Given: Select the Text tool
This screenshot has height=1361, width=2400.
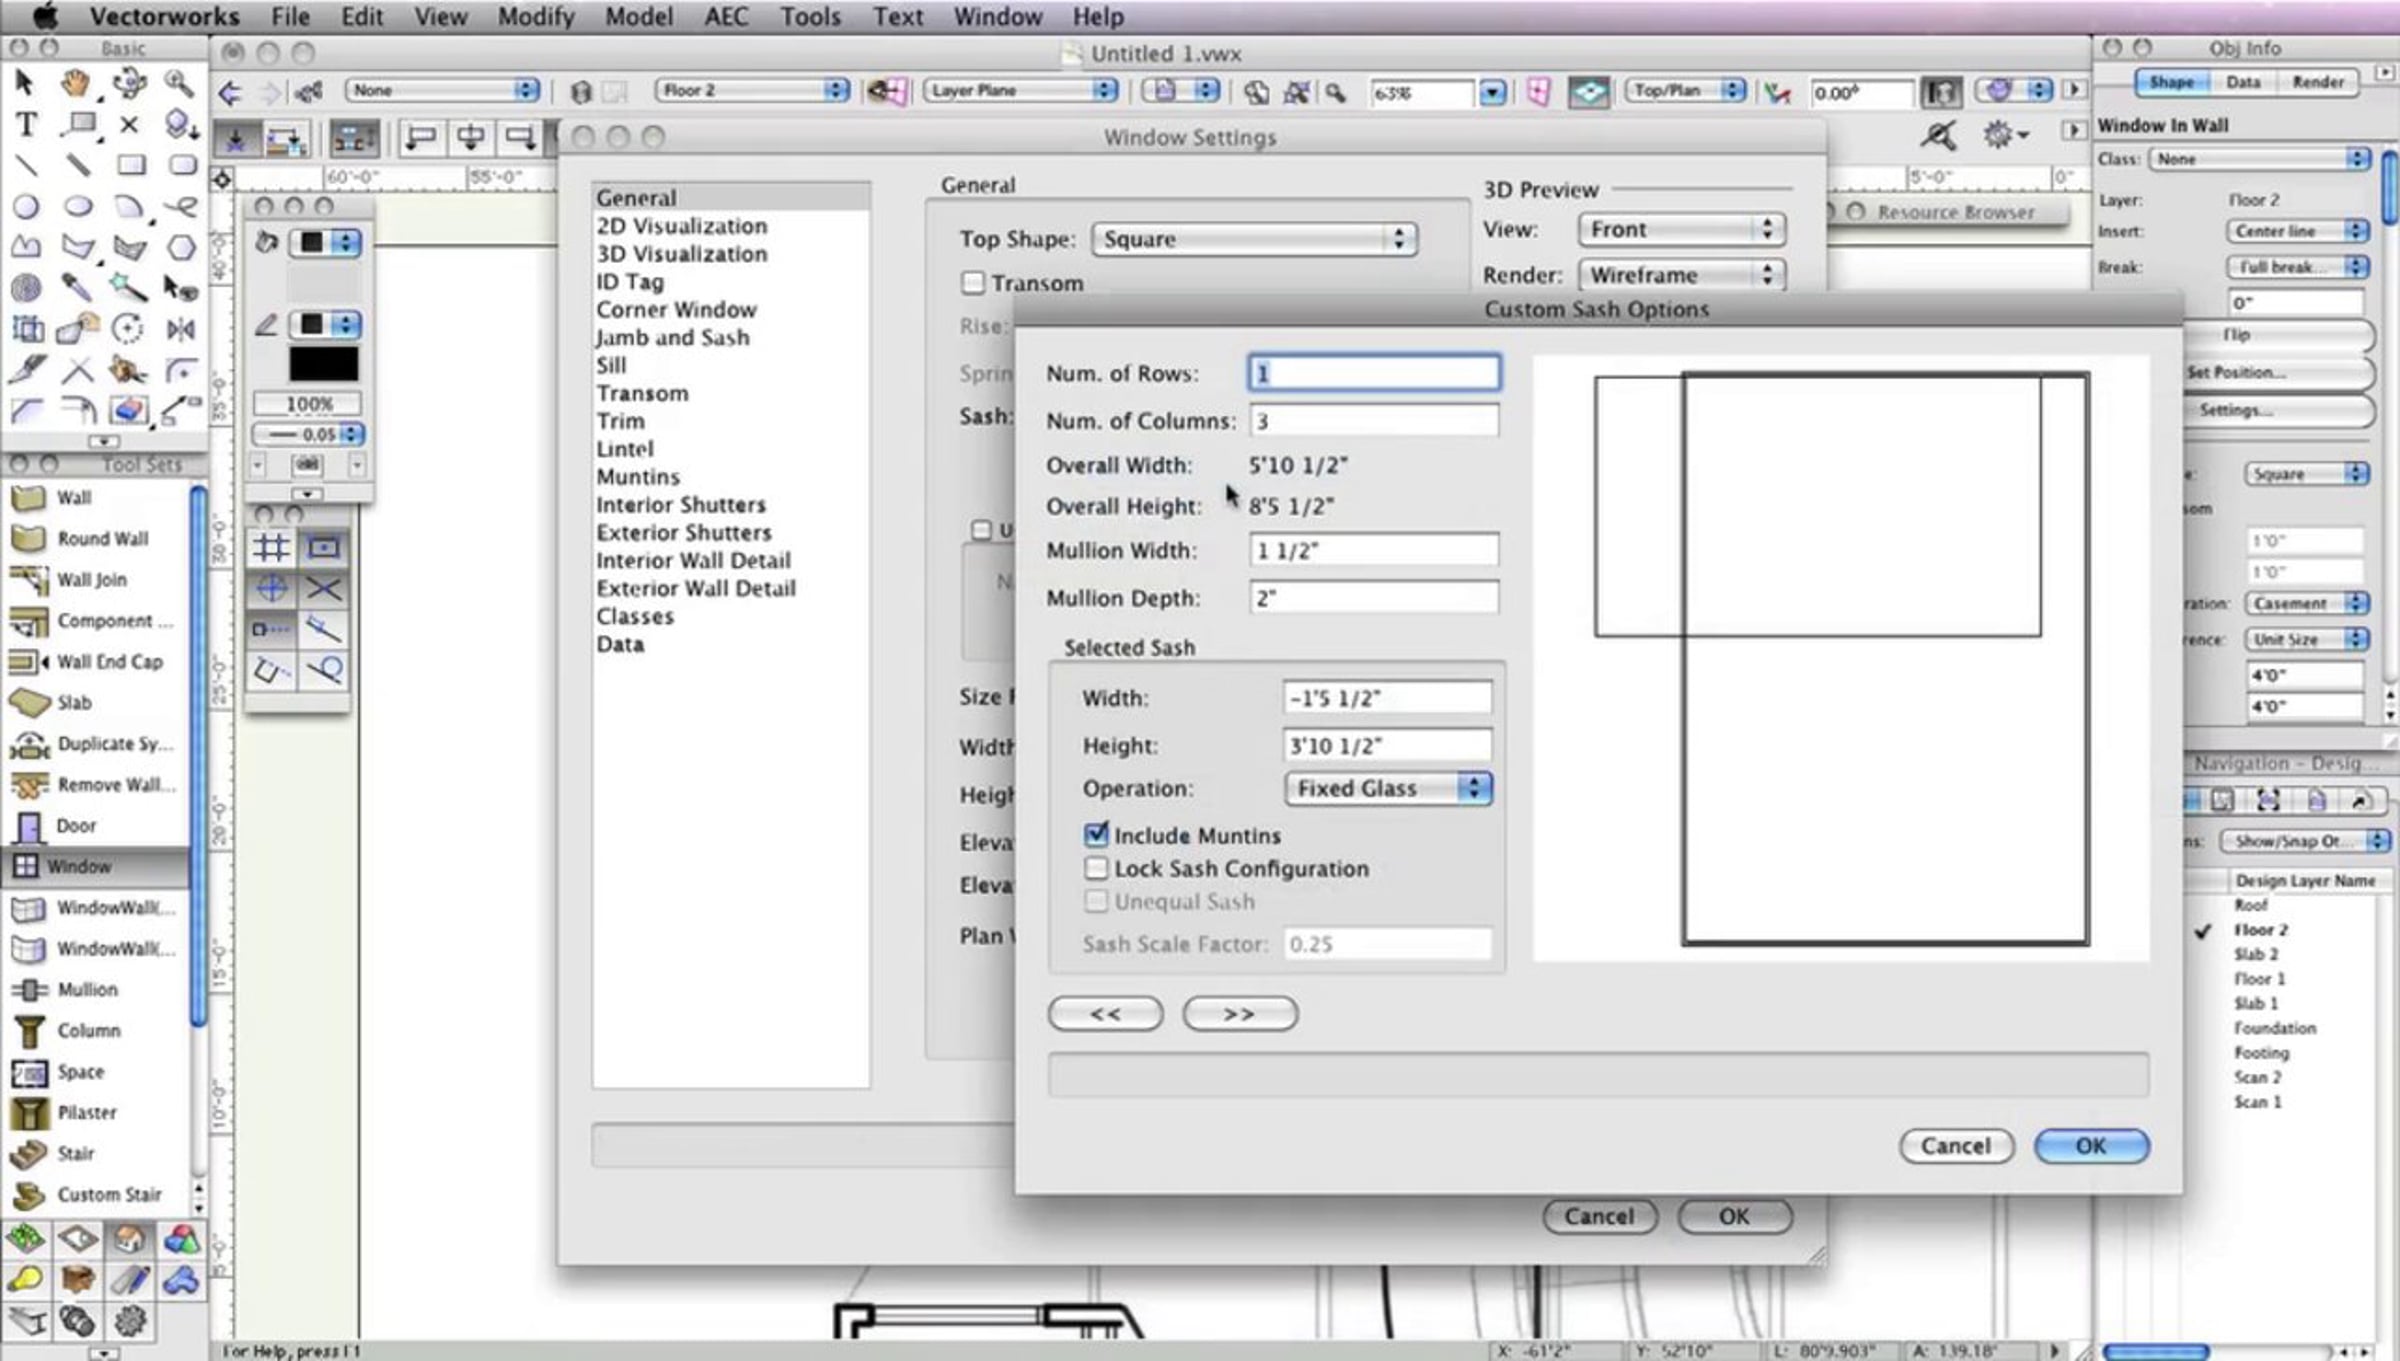Looking at the screenshot, I should (26, 124).
